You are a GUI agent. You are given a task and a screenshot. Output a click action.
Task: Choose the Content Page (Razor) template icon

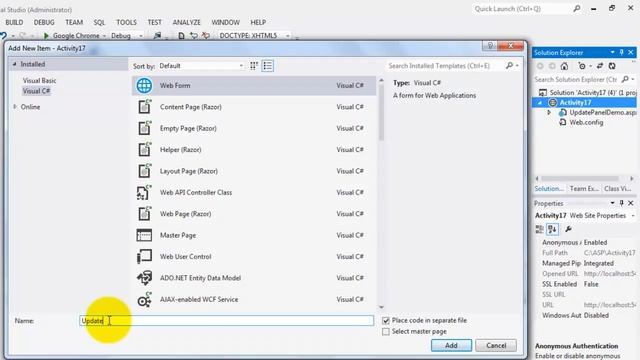click(x=144, y=107)
